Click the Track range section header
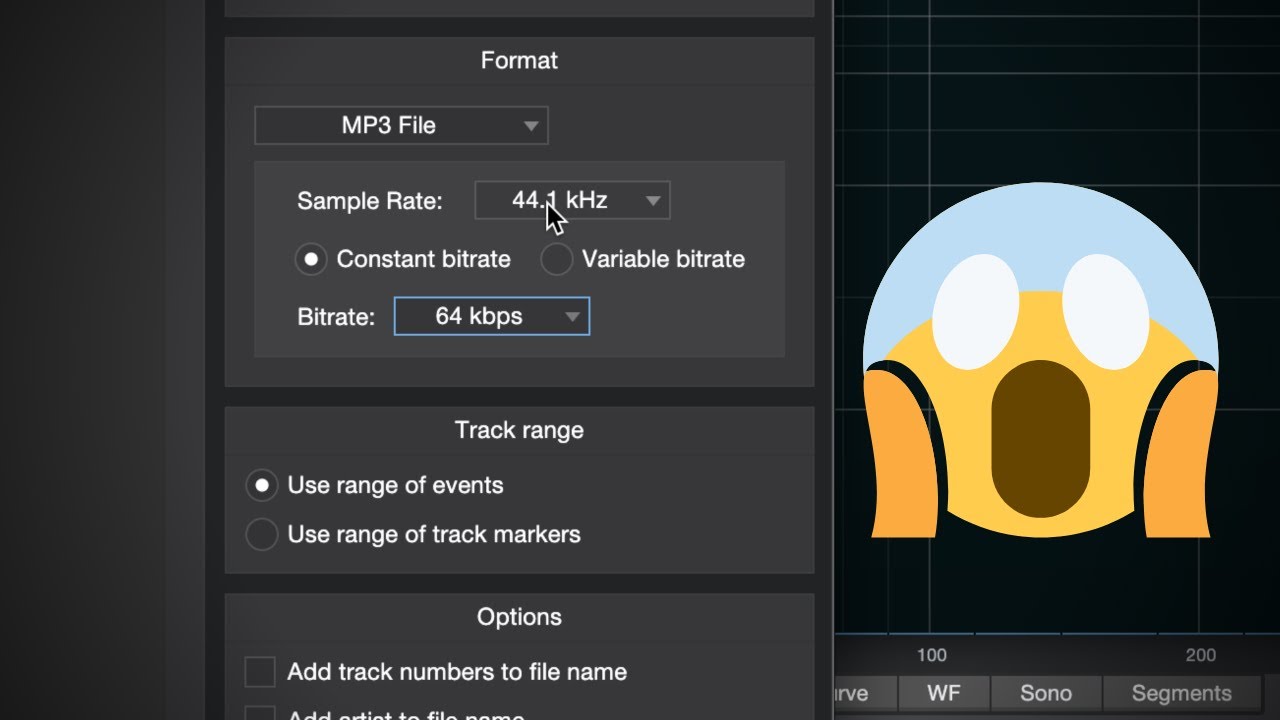1280x720 pixels. tap(519, 430)
